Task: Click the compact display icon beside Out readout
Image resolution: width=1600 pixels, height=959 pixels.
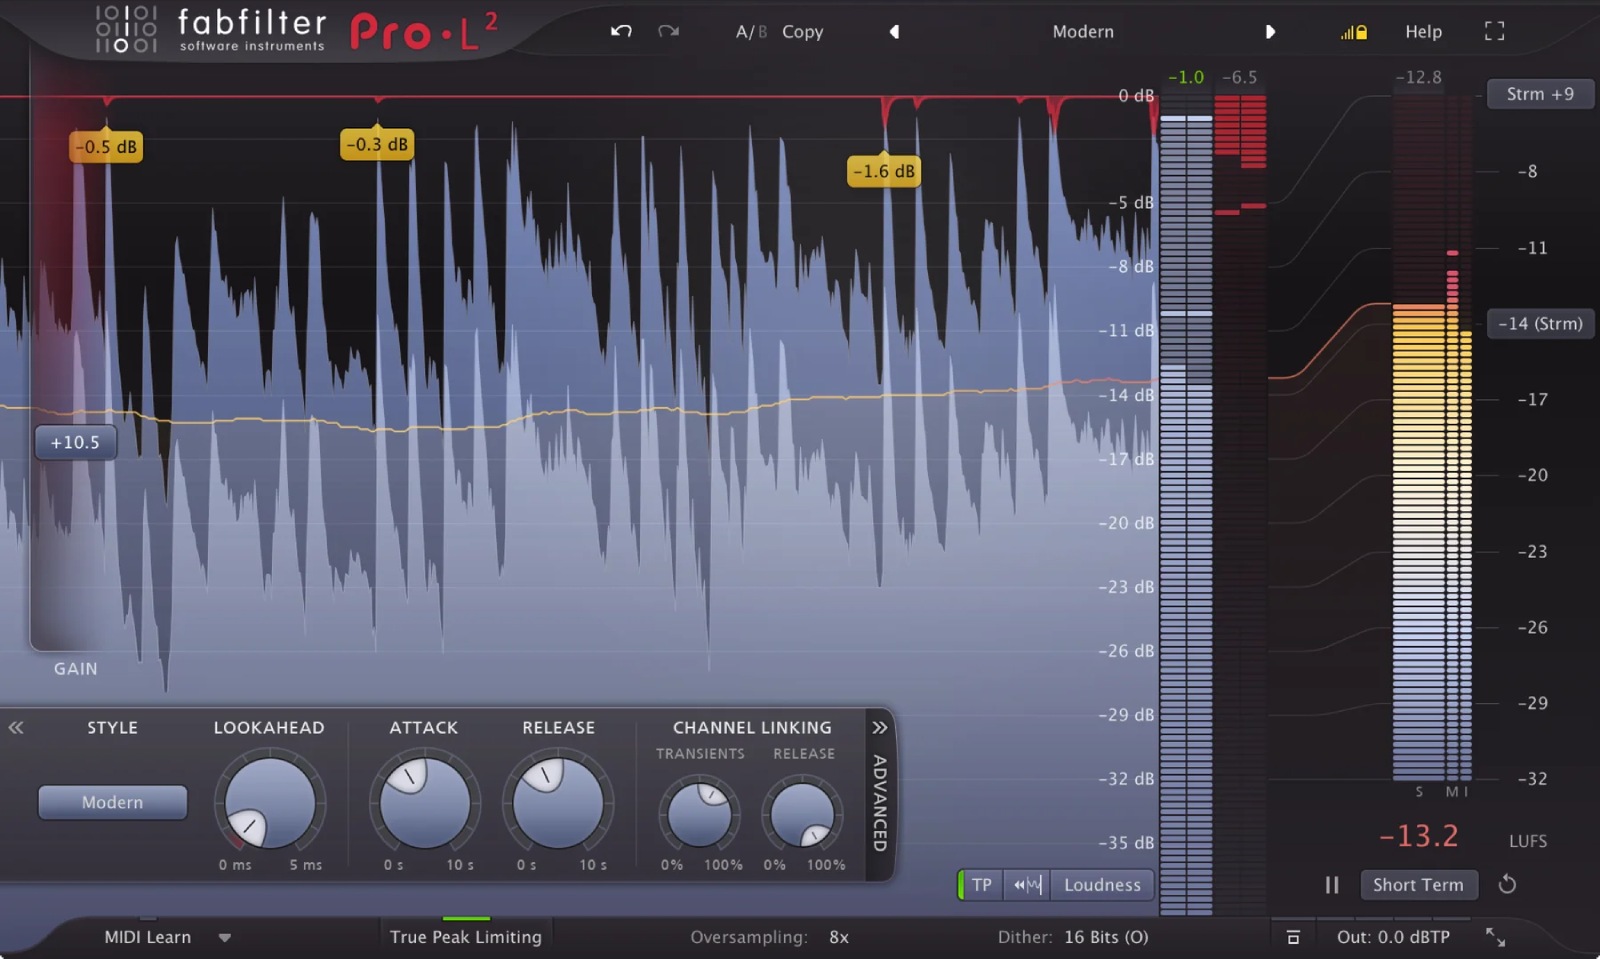Action: 1294,937
